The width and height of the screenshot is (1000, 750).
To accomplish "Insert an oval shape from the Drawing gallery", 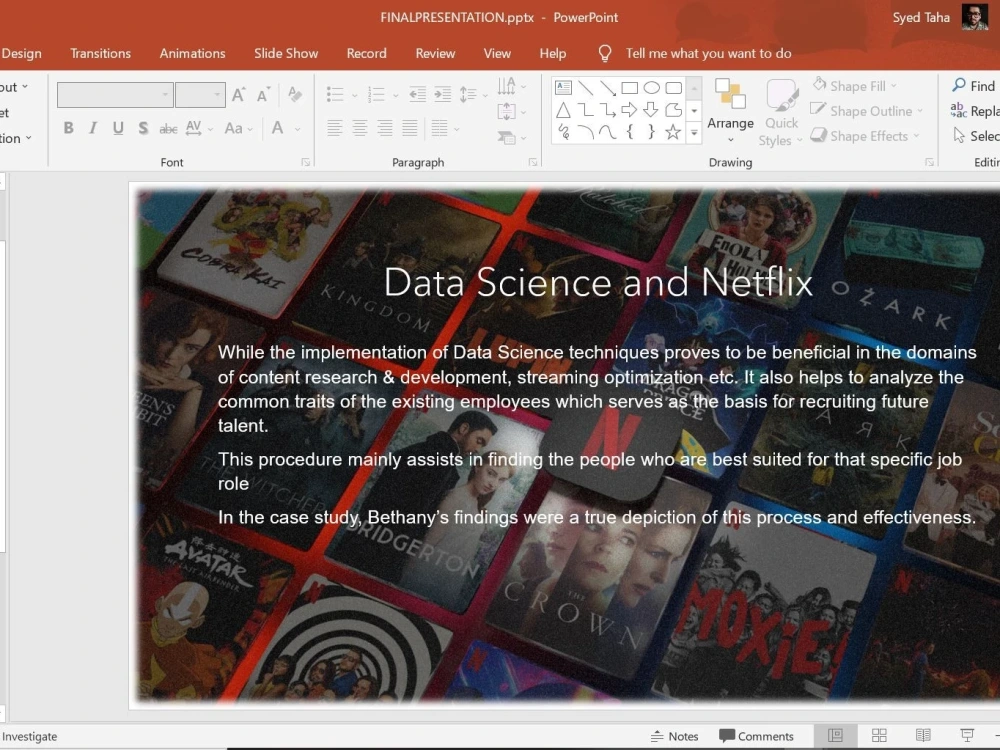I will click(648, 88).
